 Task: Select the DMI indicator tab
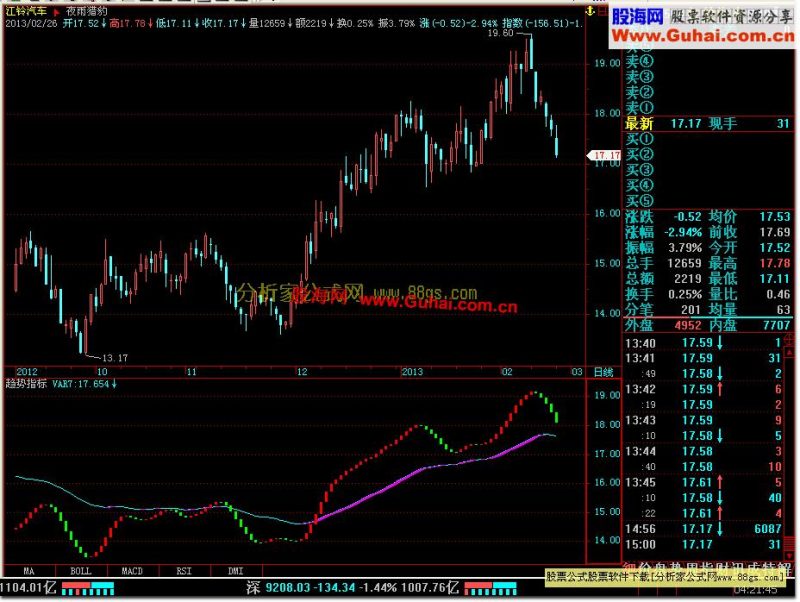[x=235, y=571]
